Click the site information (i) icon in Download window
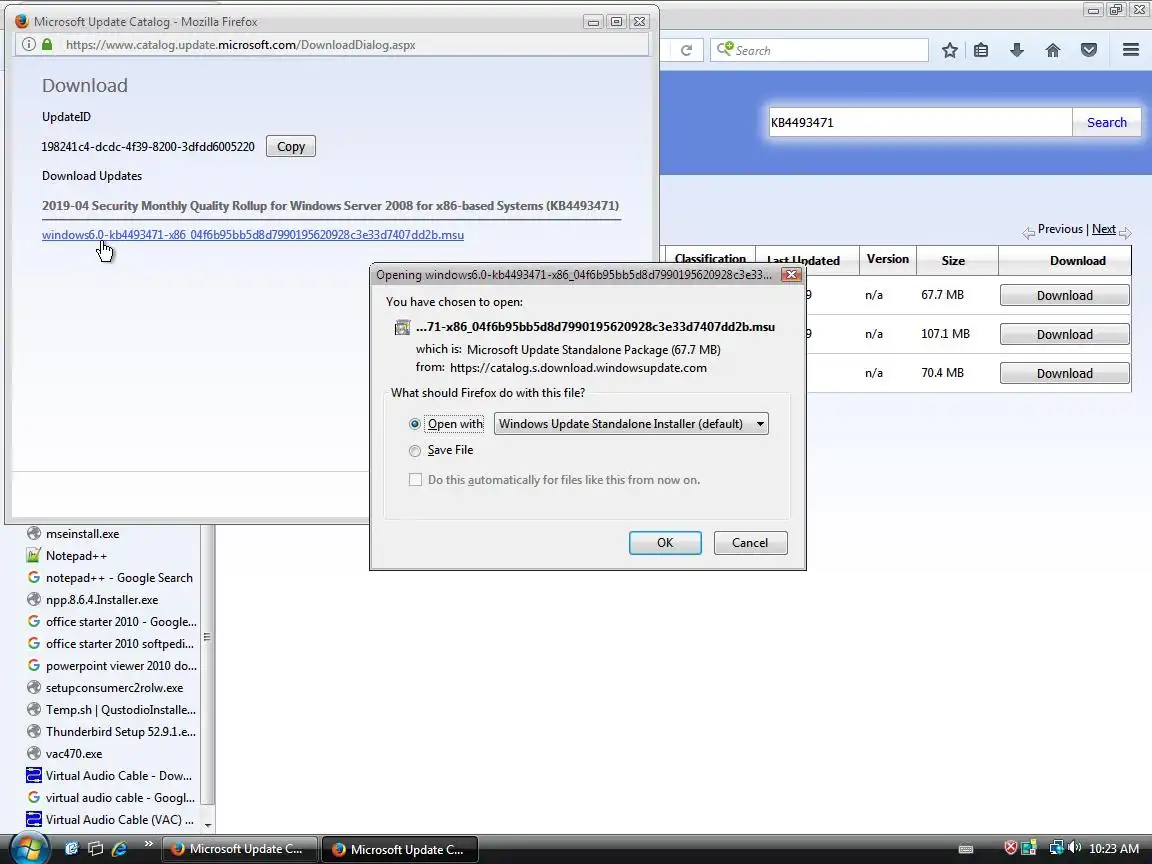 pyautogui.click(x=29, y=44)
